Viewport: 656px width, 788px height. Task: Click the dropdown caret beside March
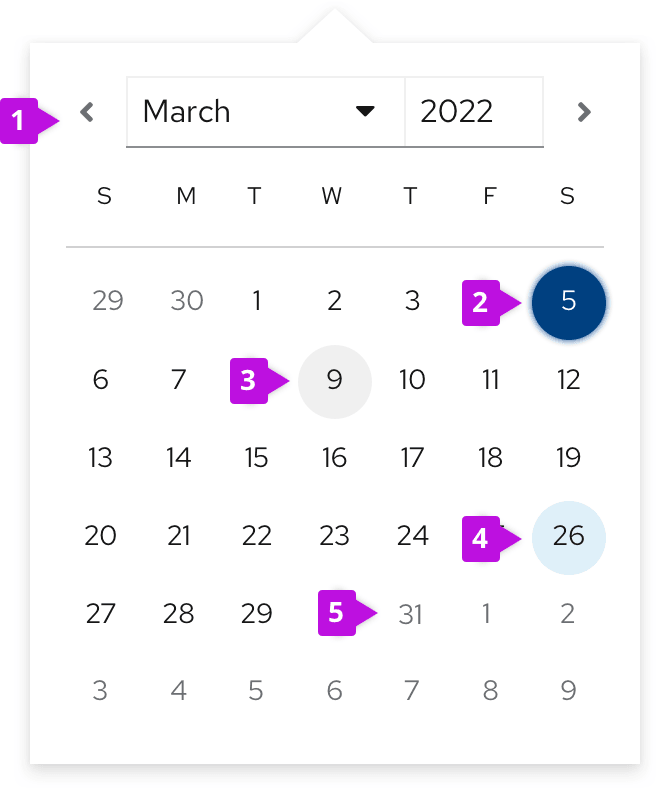tap(366, 111)
